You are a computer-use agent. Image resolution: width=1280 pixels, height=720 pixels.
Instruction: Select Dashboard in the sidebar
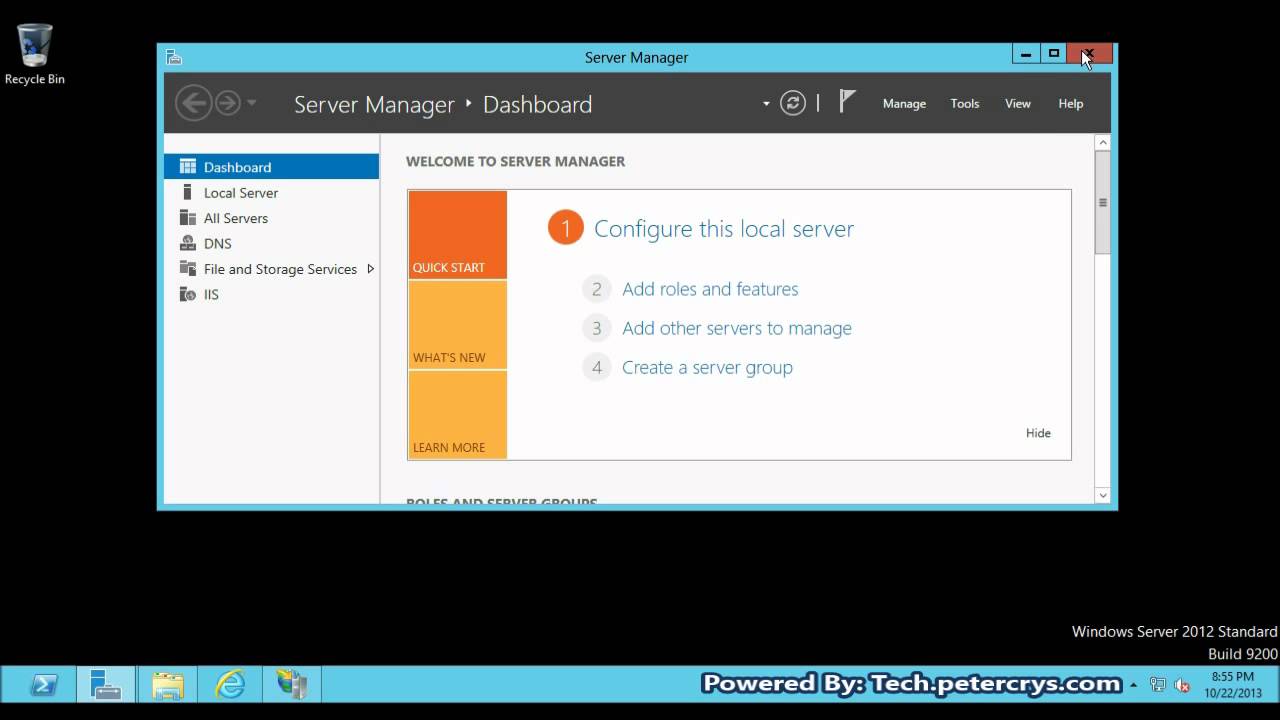[271, 167]
